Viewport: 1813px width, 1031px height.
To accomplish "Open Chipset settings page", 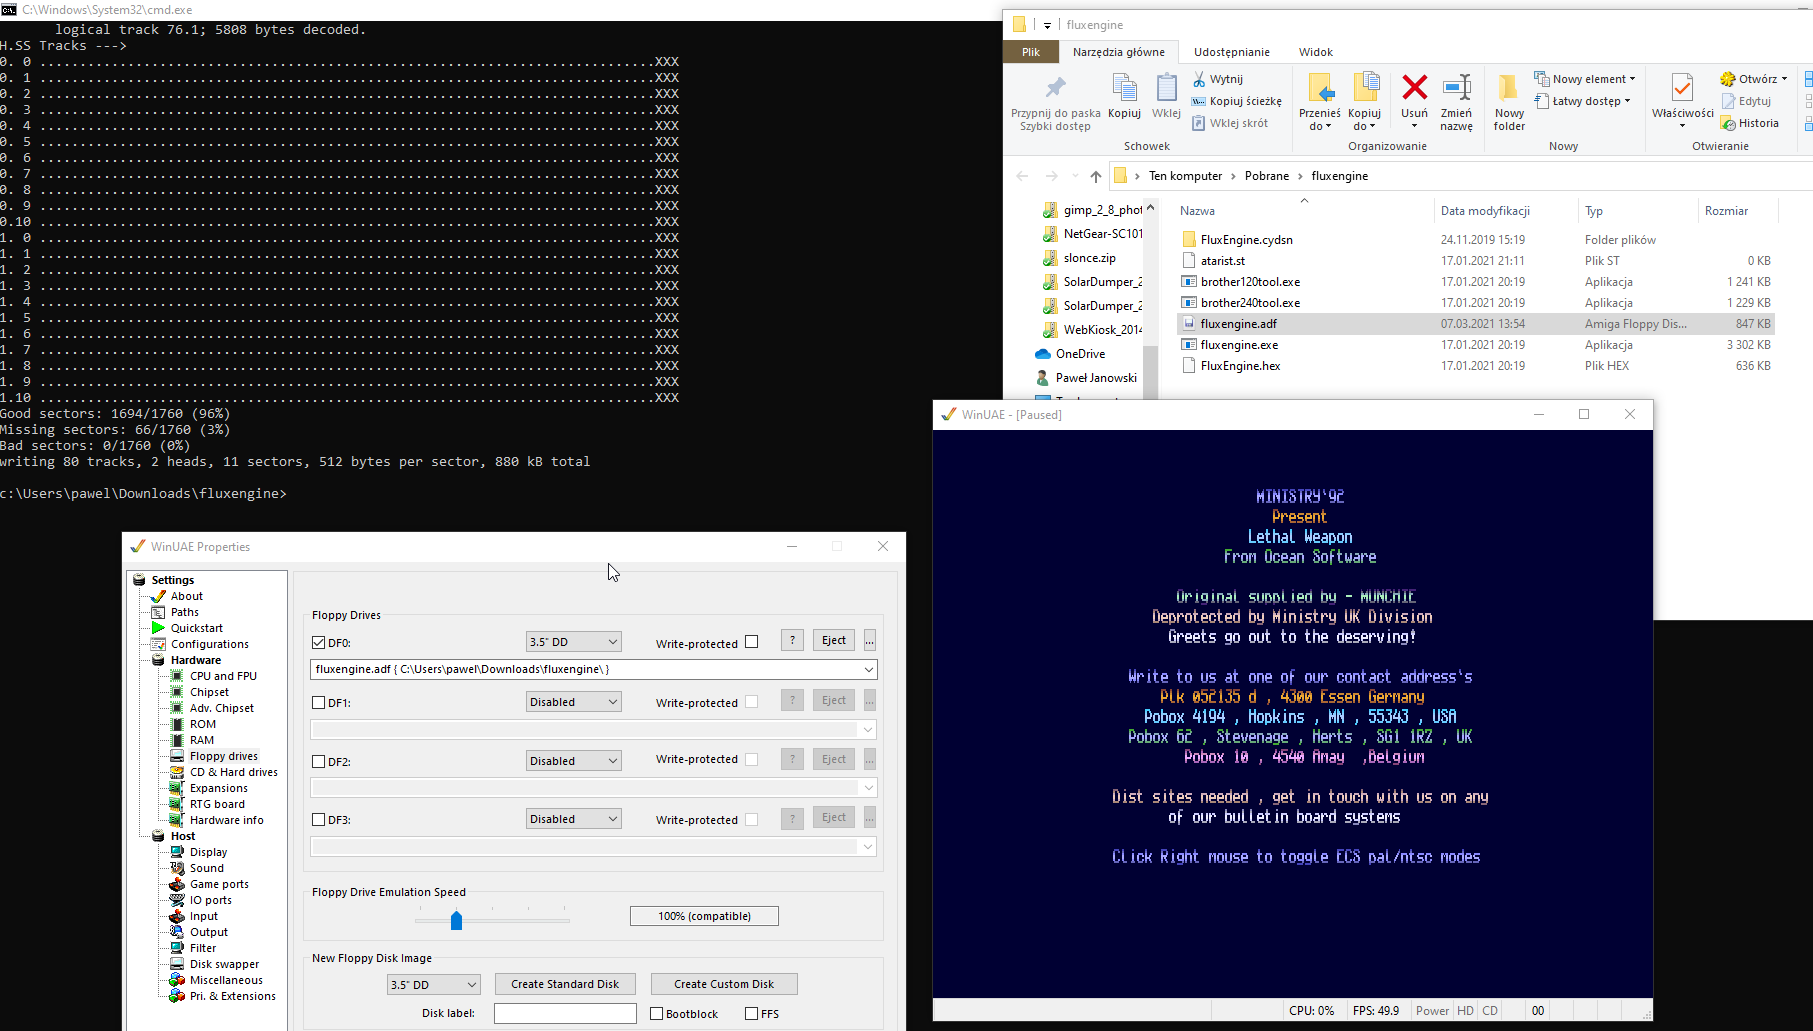I will (x=209, y=692).
